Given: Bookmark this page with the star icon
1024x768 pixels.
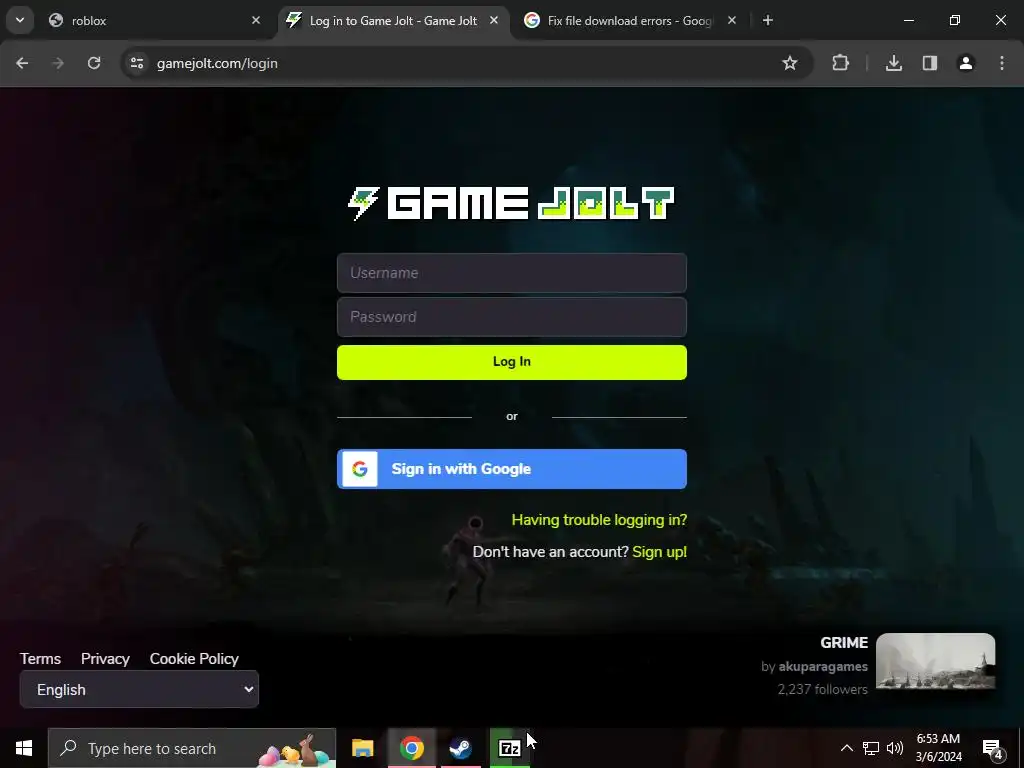Looking at the screenshot, I should [x=790, y=63].
